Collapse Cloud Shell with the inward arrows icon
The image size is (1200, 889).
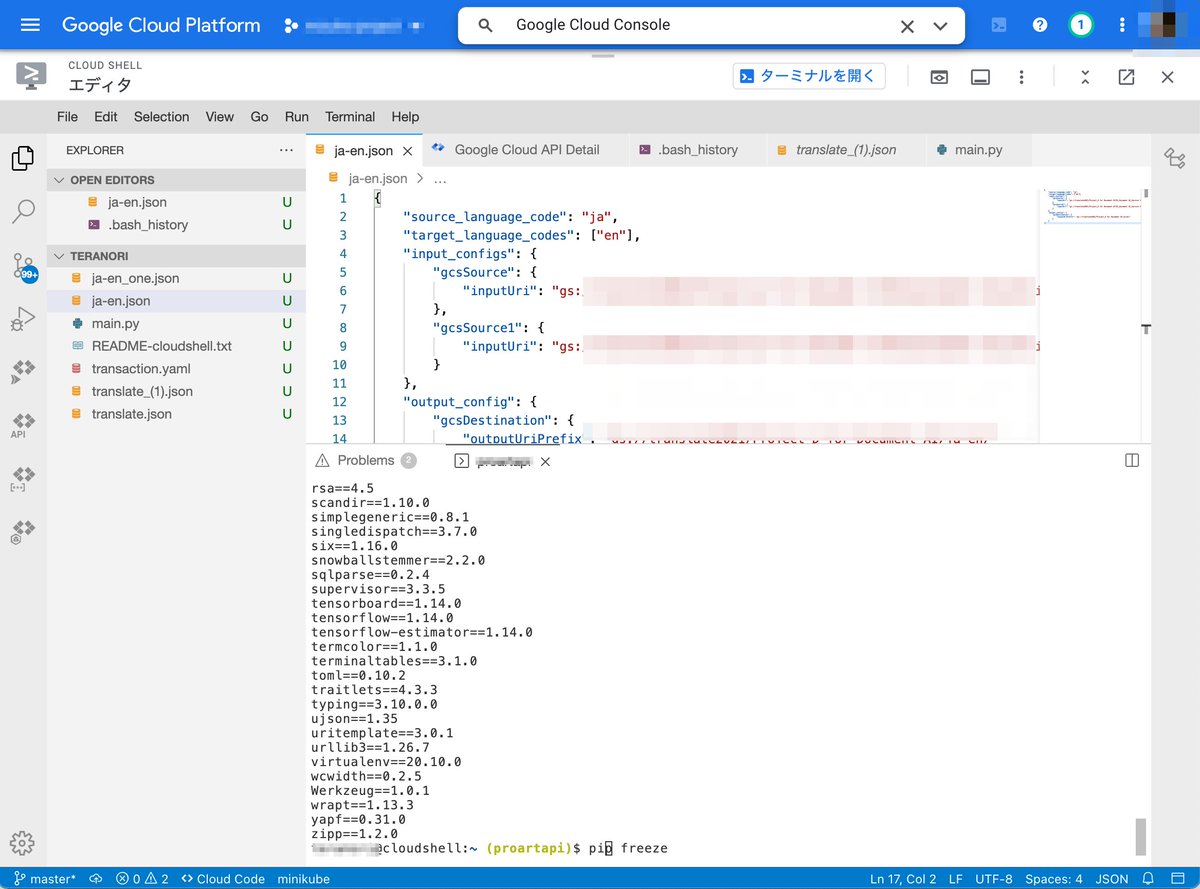pyautogui.click(x=1086, y=77)
